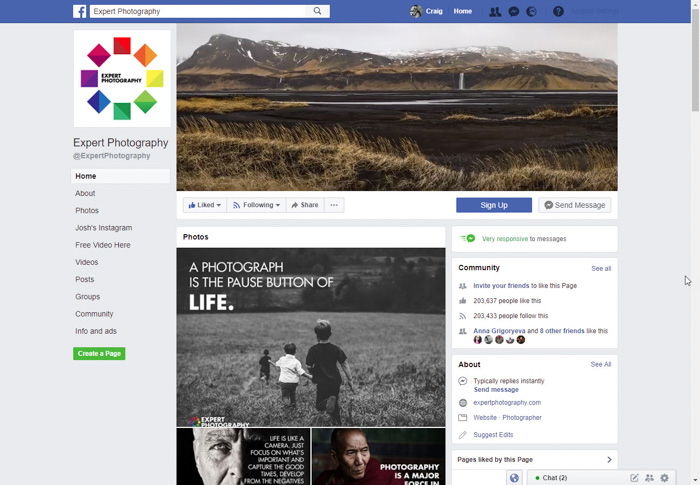700x485 pixels.
Task: Click See All in About box
Action: pos(600,364)
